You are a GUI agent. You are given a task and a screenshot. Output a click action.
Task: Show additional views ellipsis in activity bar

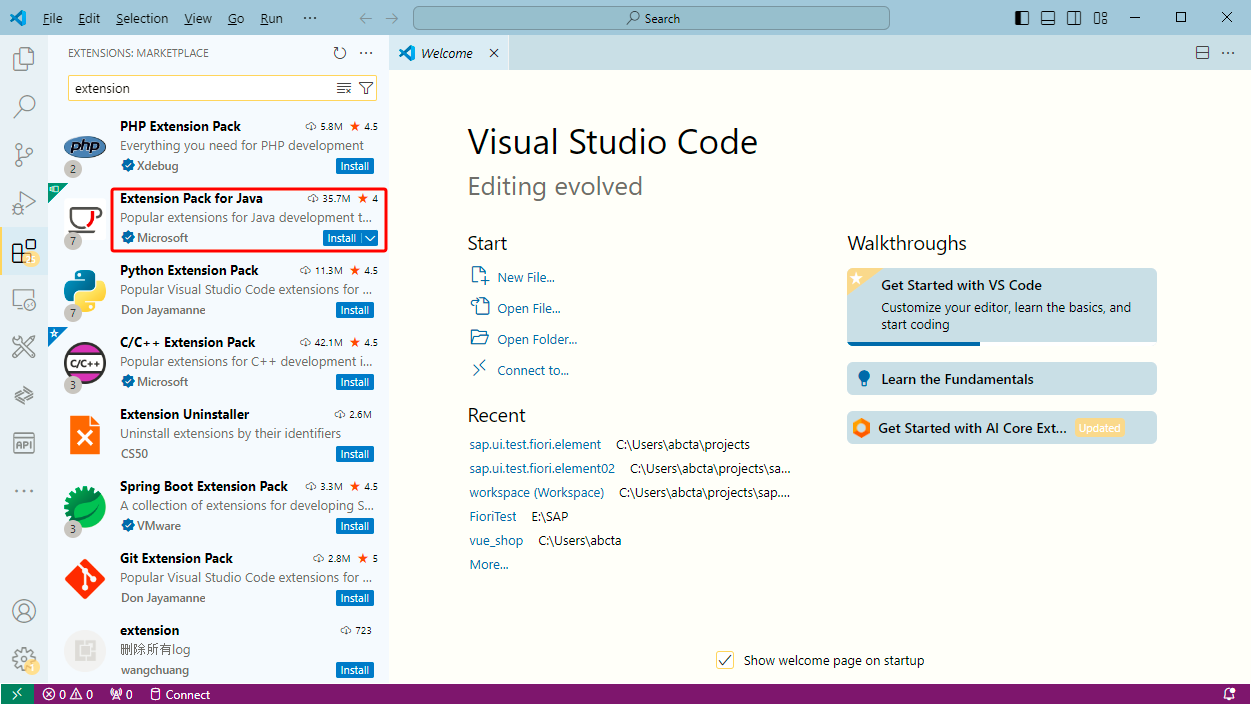[x=23, y=491]
